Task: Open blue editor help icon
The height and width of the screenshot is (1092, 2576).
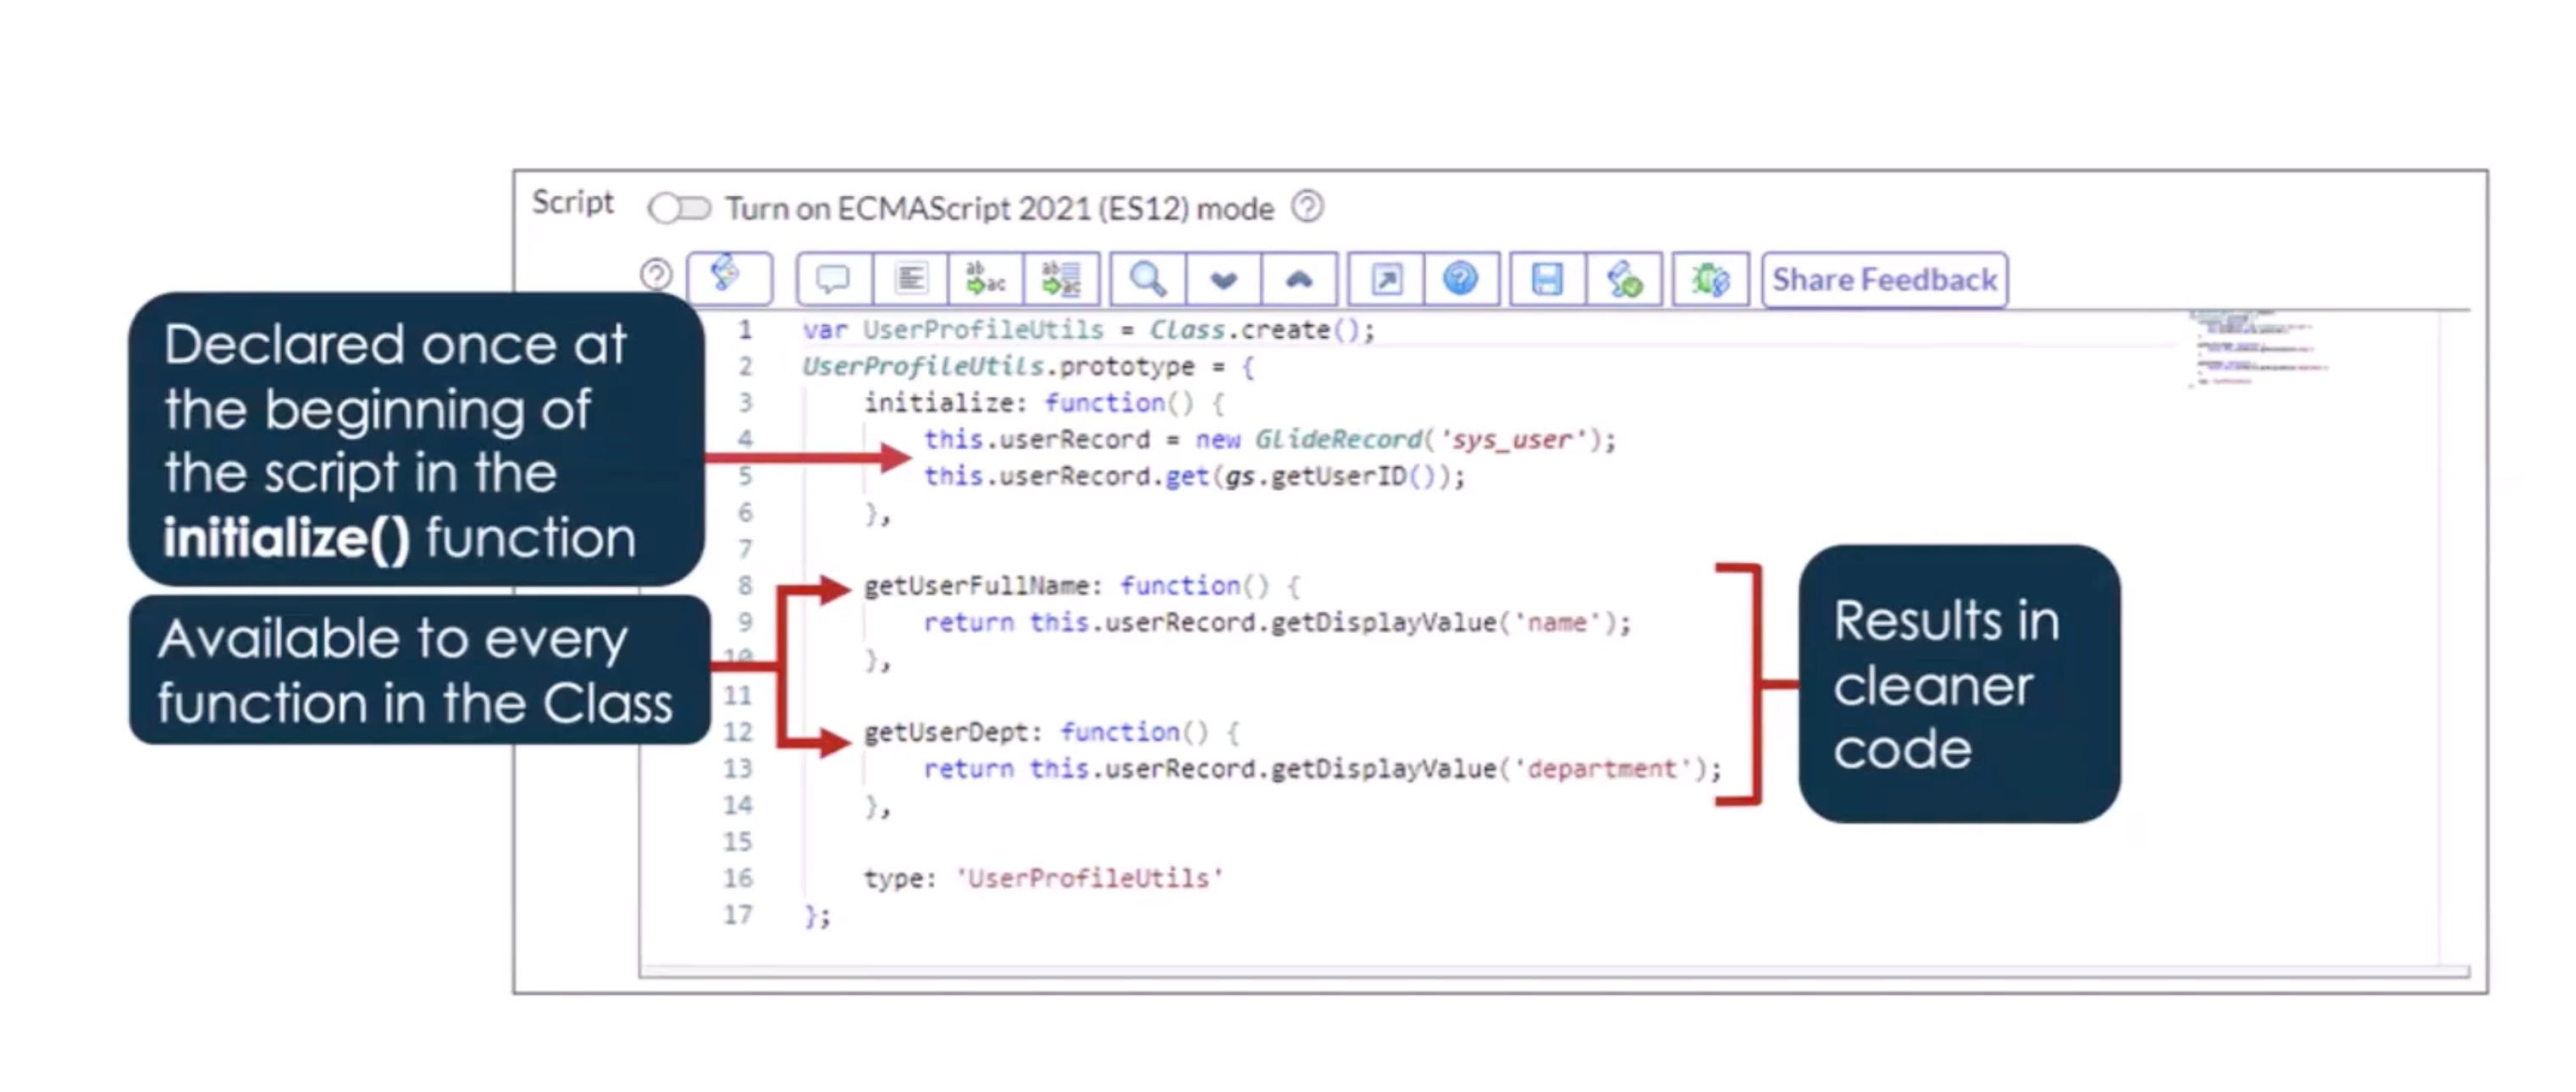Action: click(x=1461, y=279)
